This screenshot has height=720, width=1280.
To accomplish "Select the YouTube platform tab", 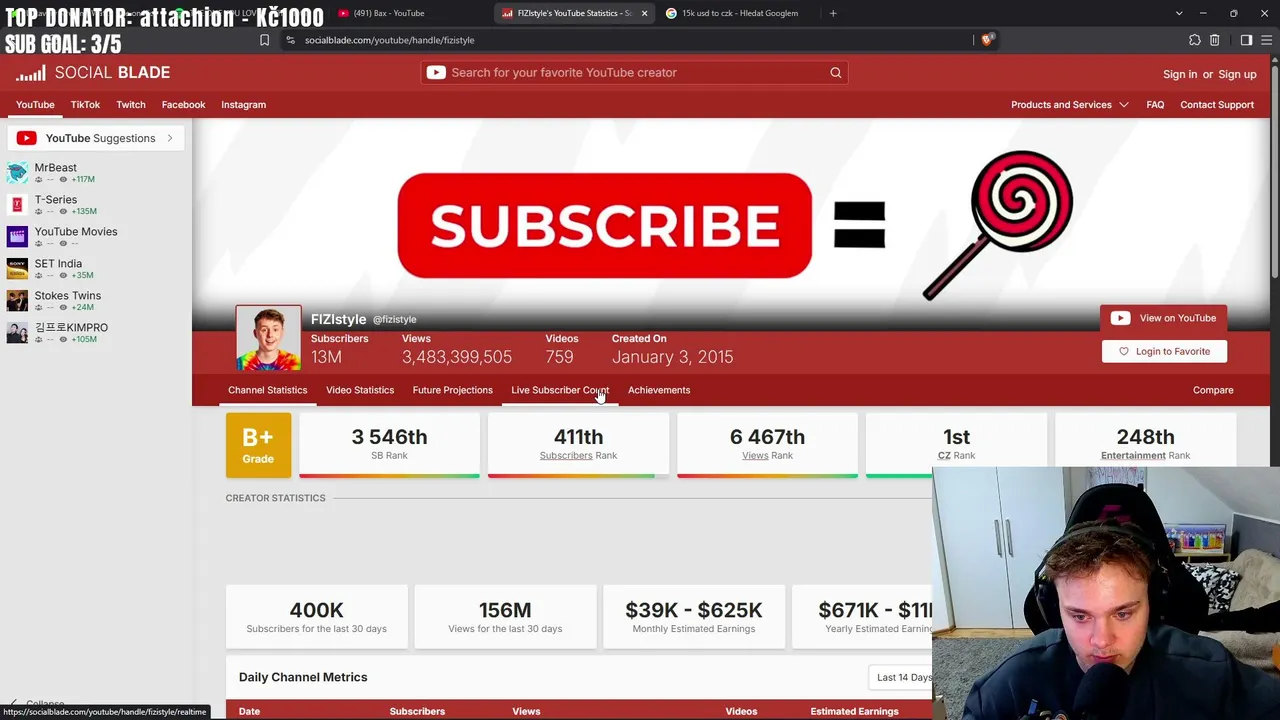I will (x=35, y=105).
